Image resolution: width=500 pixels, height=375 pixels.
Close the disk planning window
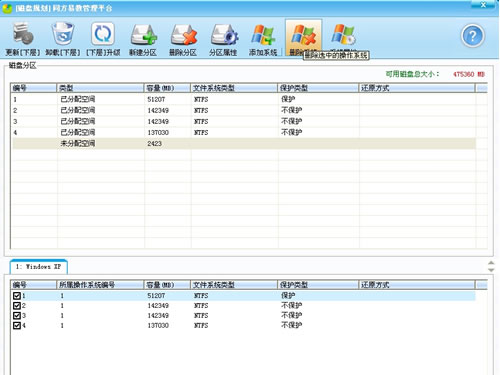pos(483,4)
